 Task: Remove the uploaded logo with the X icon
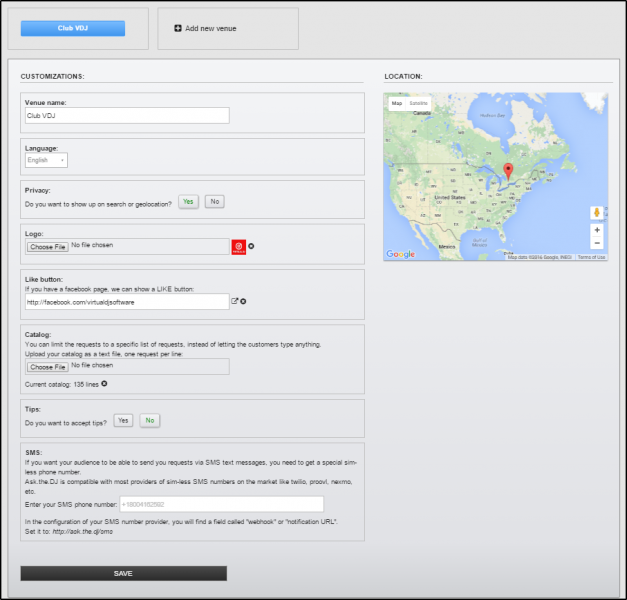pos(251,246)
